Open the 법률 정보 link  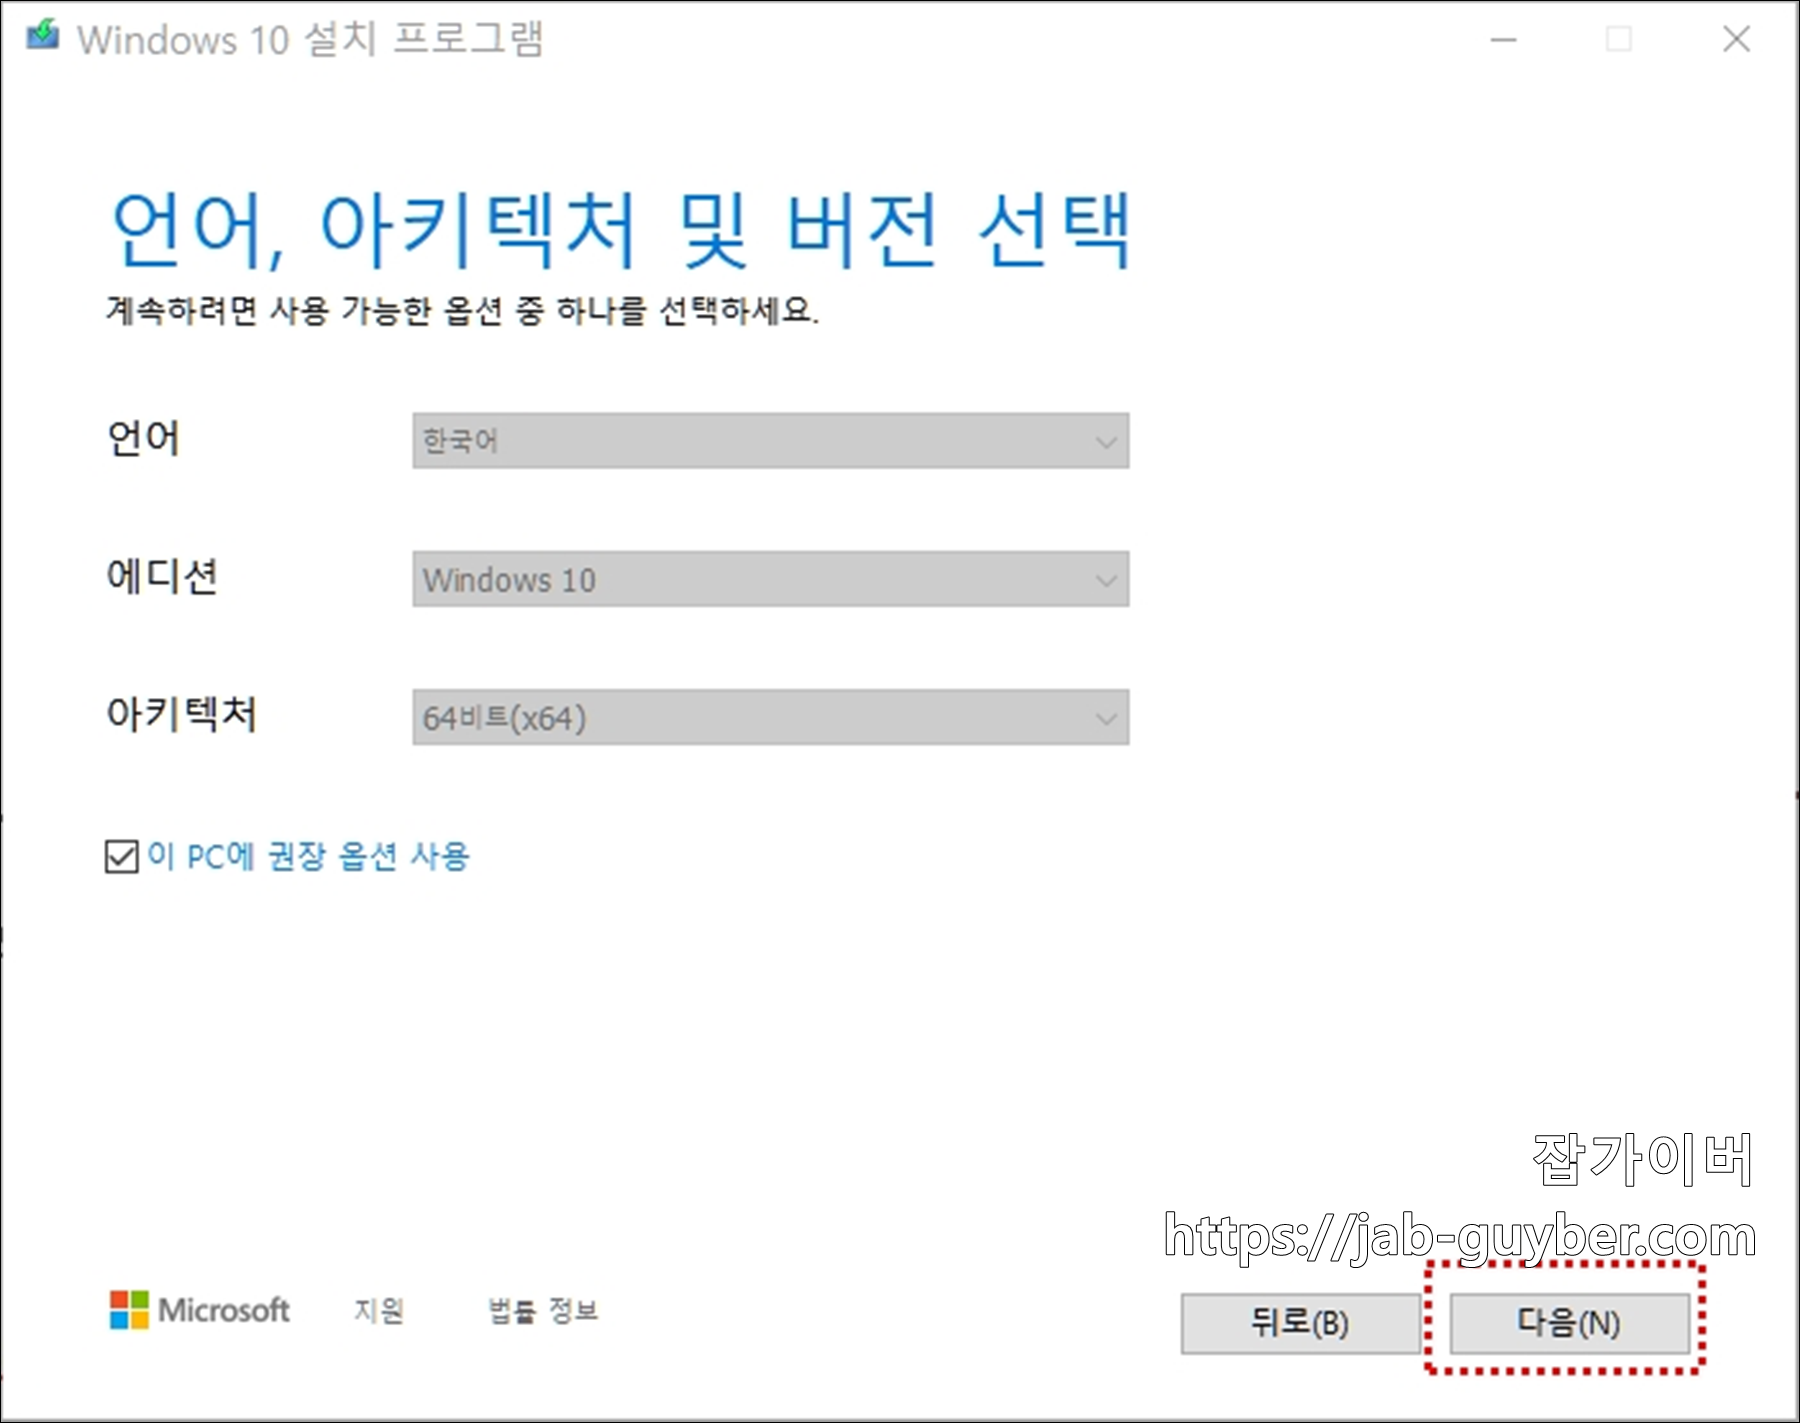543,1310
